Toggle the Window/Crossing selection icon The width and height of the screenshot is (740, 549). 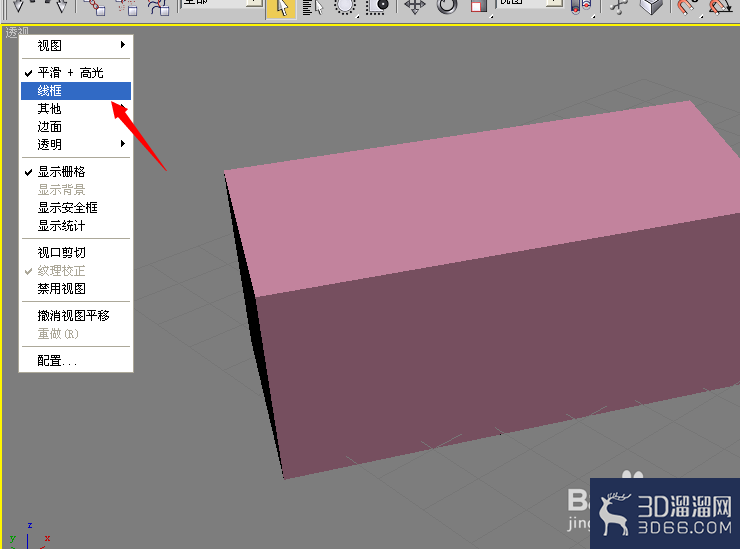click(x=378, y=7)
